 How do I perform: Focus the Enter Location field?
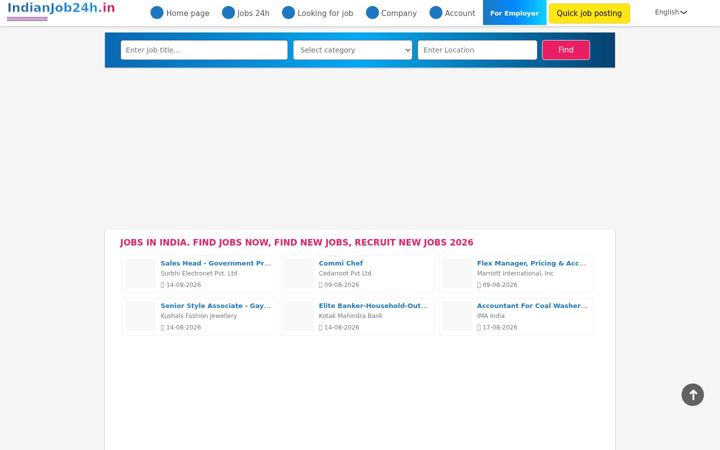pos(477,50)
